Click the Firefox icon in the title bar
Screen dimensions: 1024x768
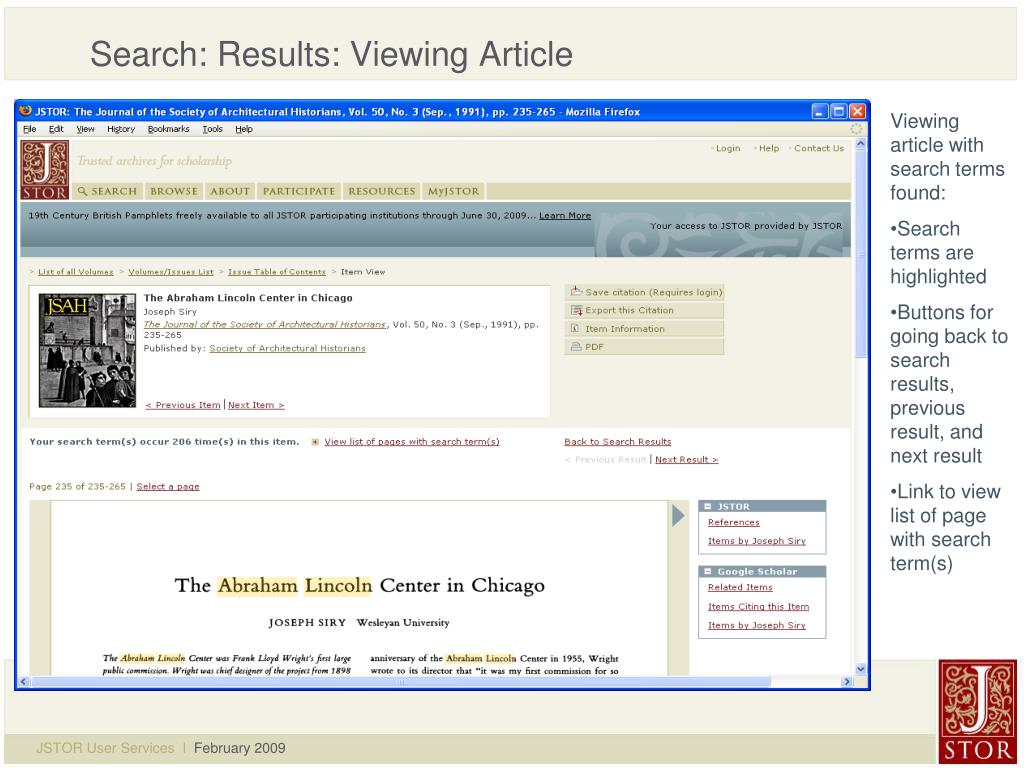[x=25, y=111]
